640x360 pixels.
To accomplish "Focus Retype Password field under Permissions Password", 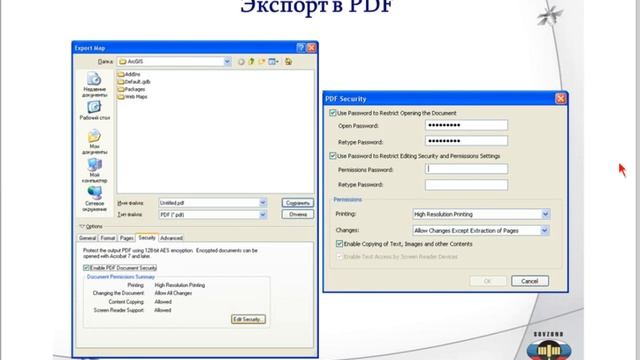I will pyautogui.click(x=466, y=185).
